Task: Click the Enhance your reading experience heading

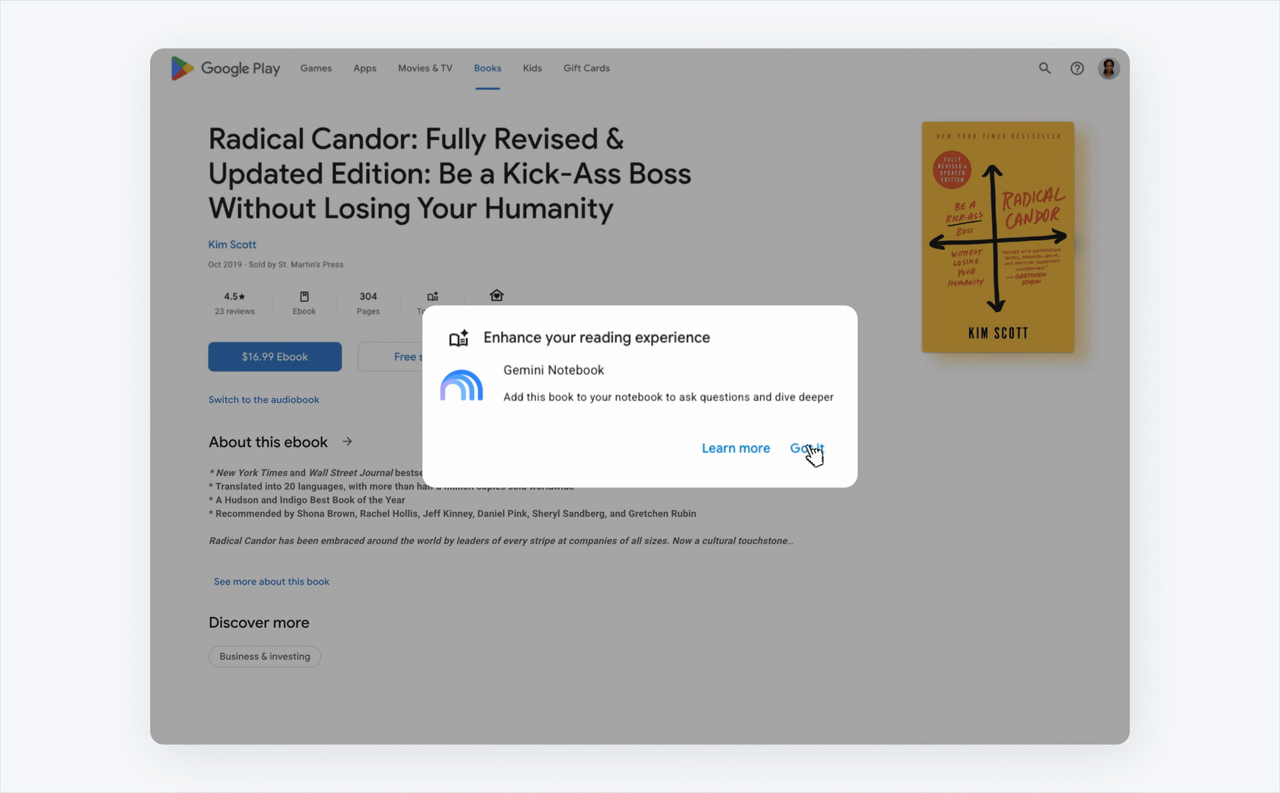Action: pos(597,338)
